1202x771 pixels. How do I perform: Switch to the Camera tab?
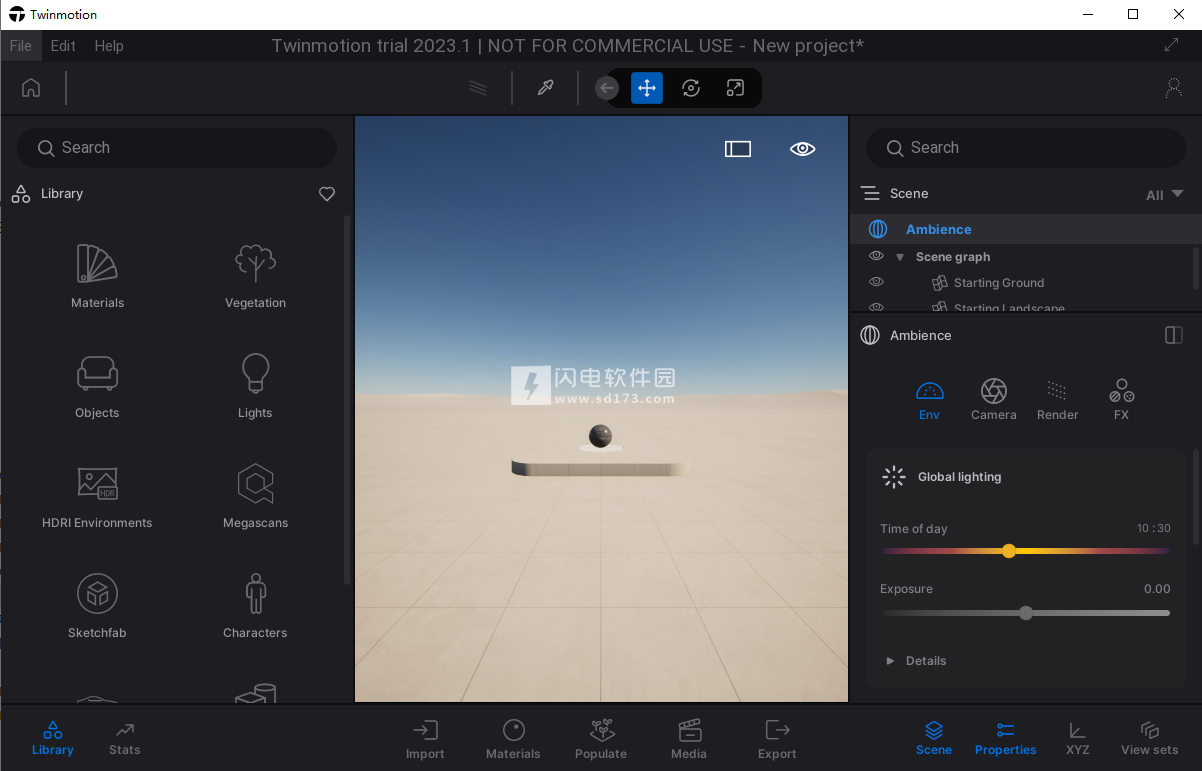993,399
